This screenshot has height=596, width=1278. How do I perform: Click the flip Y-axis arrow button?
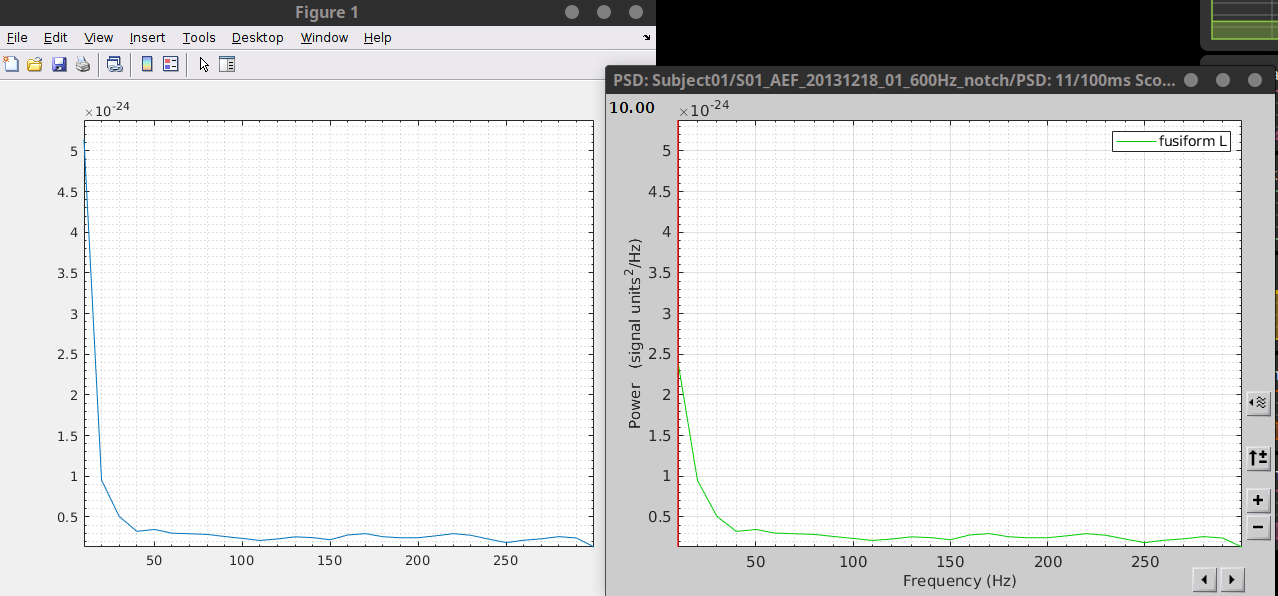point(1259,459)
